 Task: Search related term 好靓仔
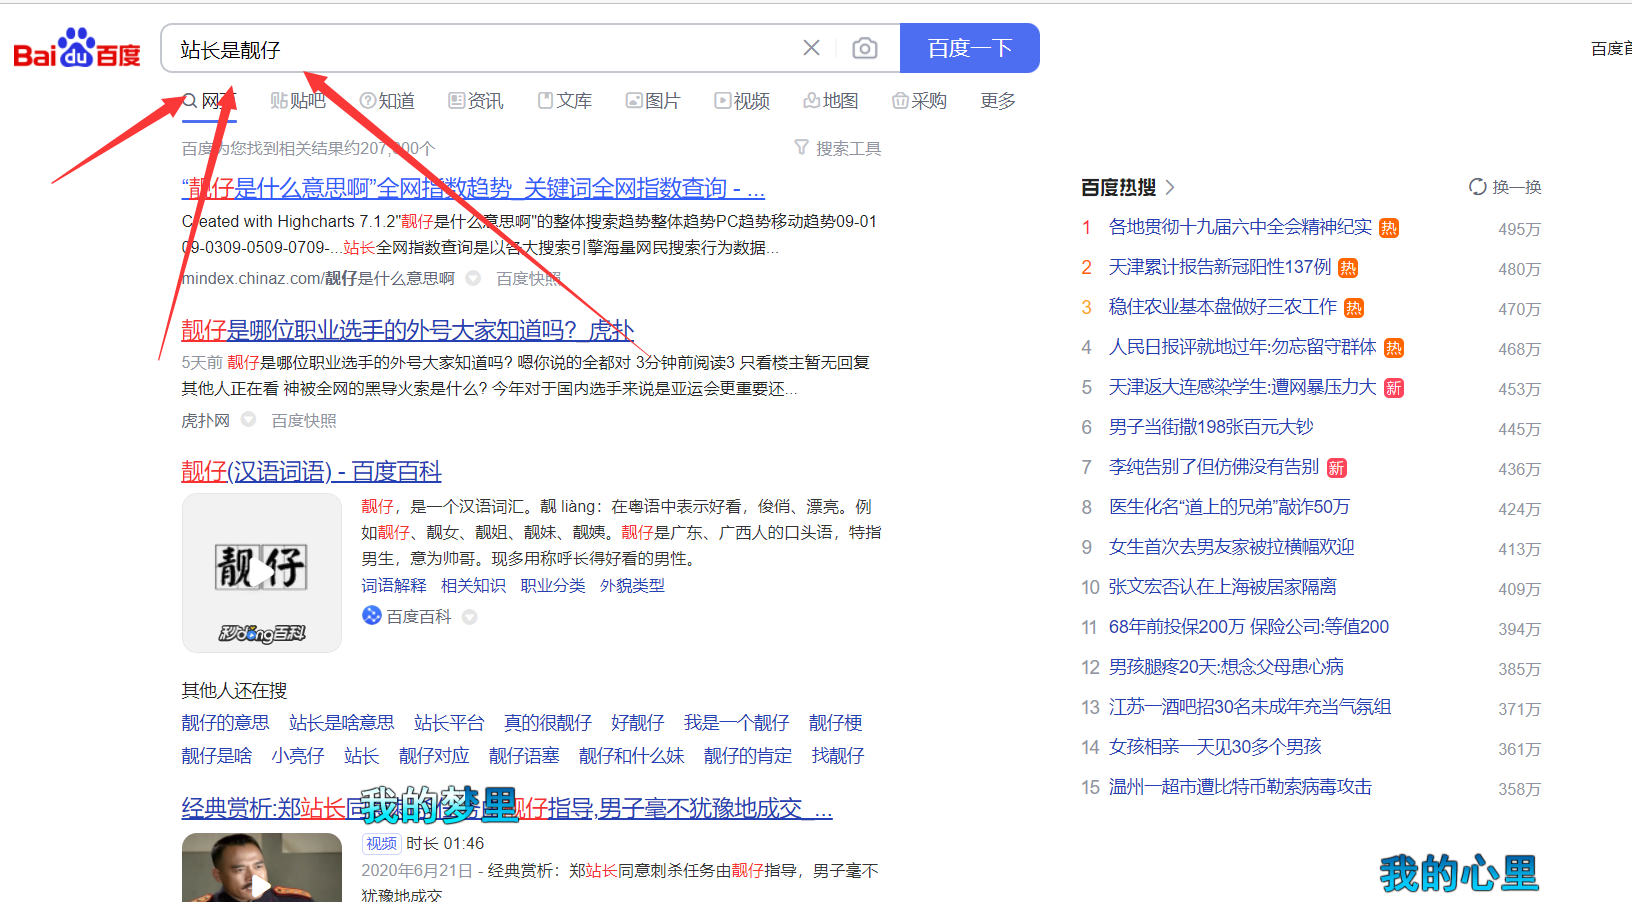[638, 723]
